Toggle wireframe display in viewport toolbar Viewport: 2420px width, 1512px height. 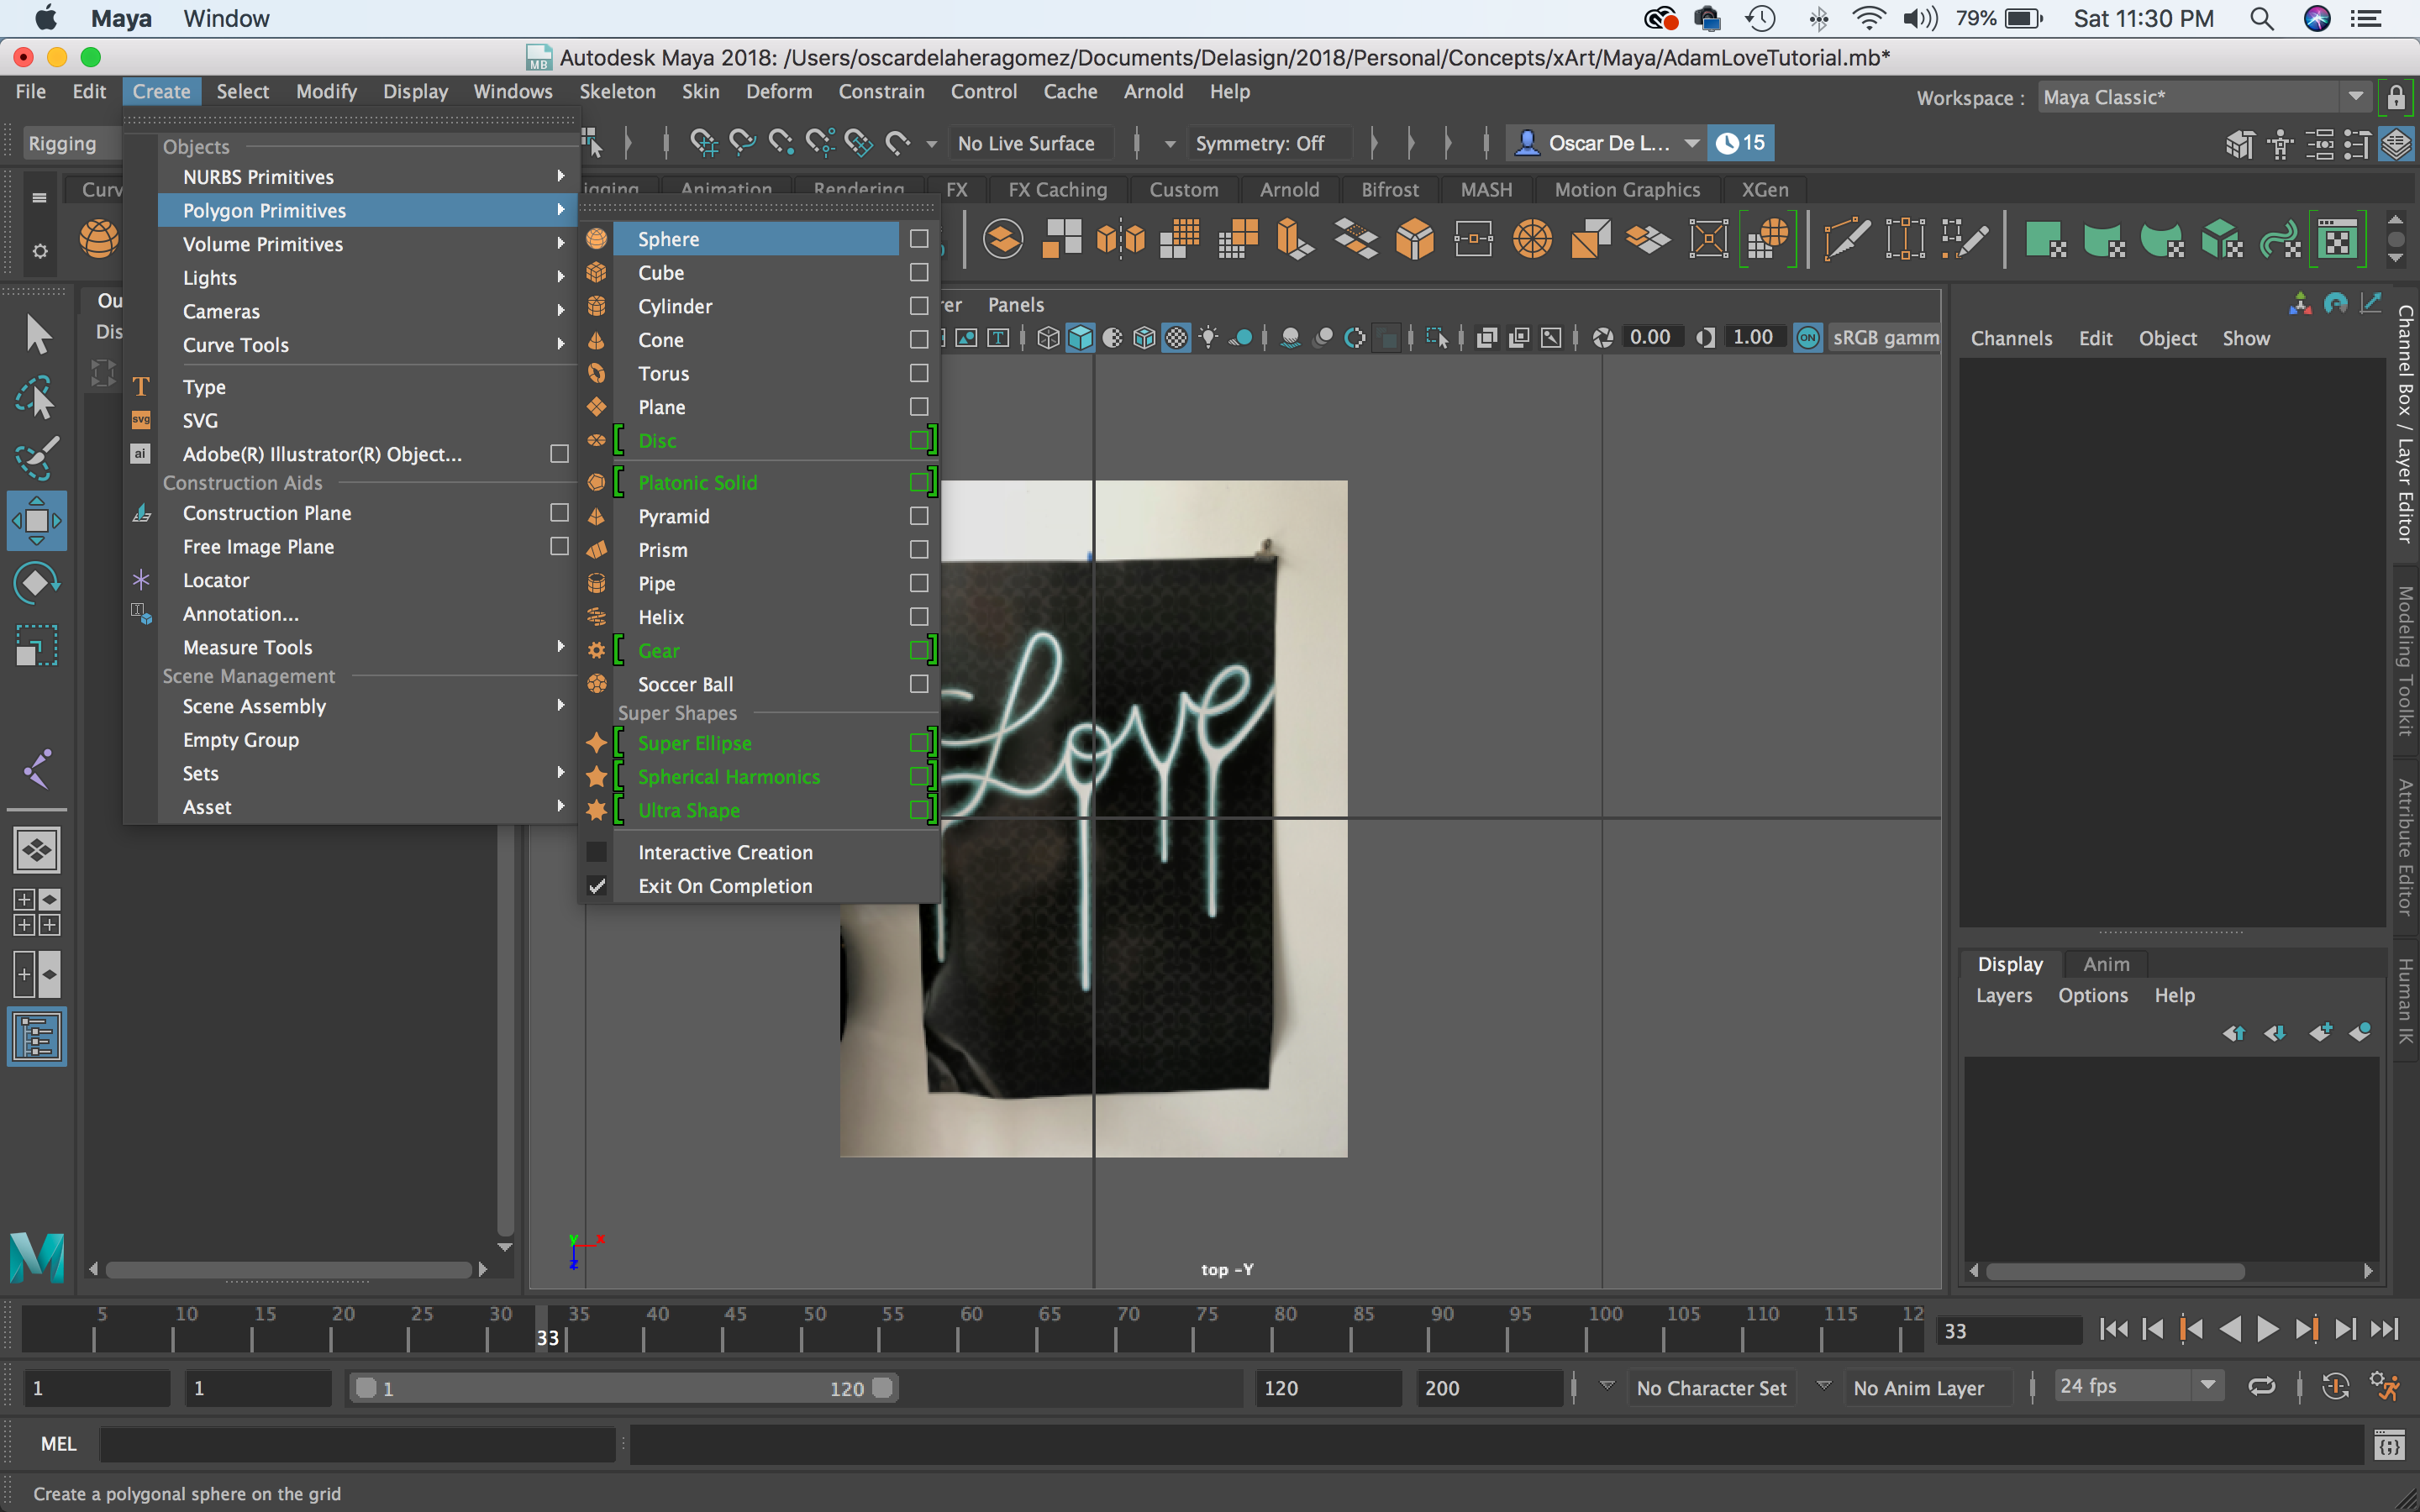point(1047,338)
